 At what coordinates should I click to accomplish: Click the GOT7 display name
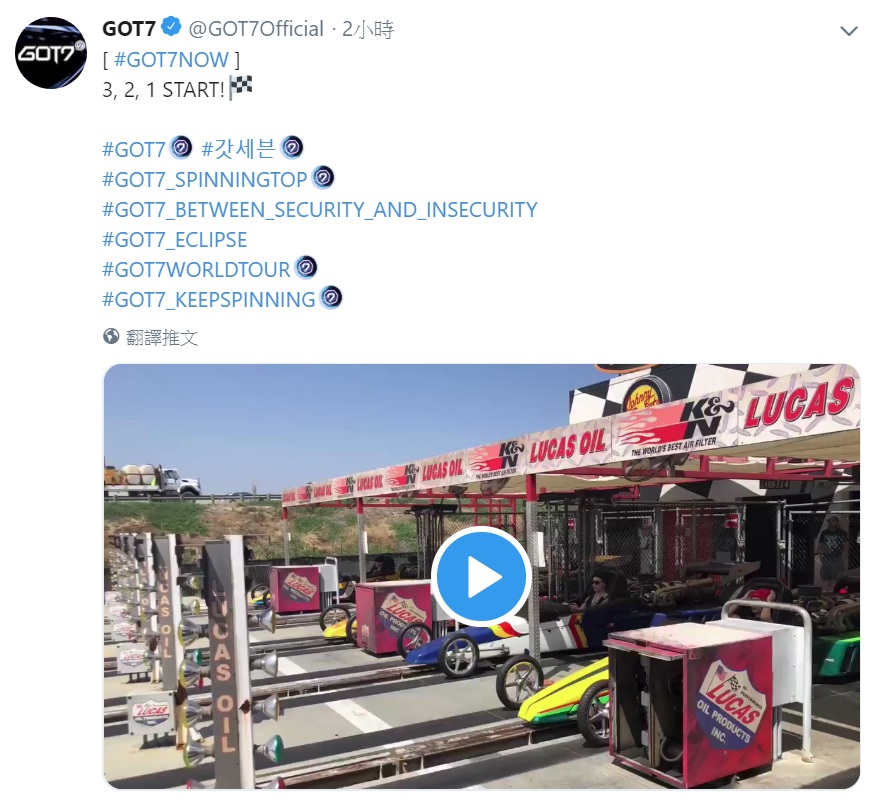129,30
